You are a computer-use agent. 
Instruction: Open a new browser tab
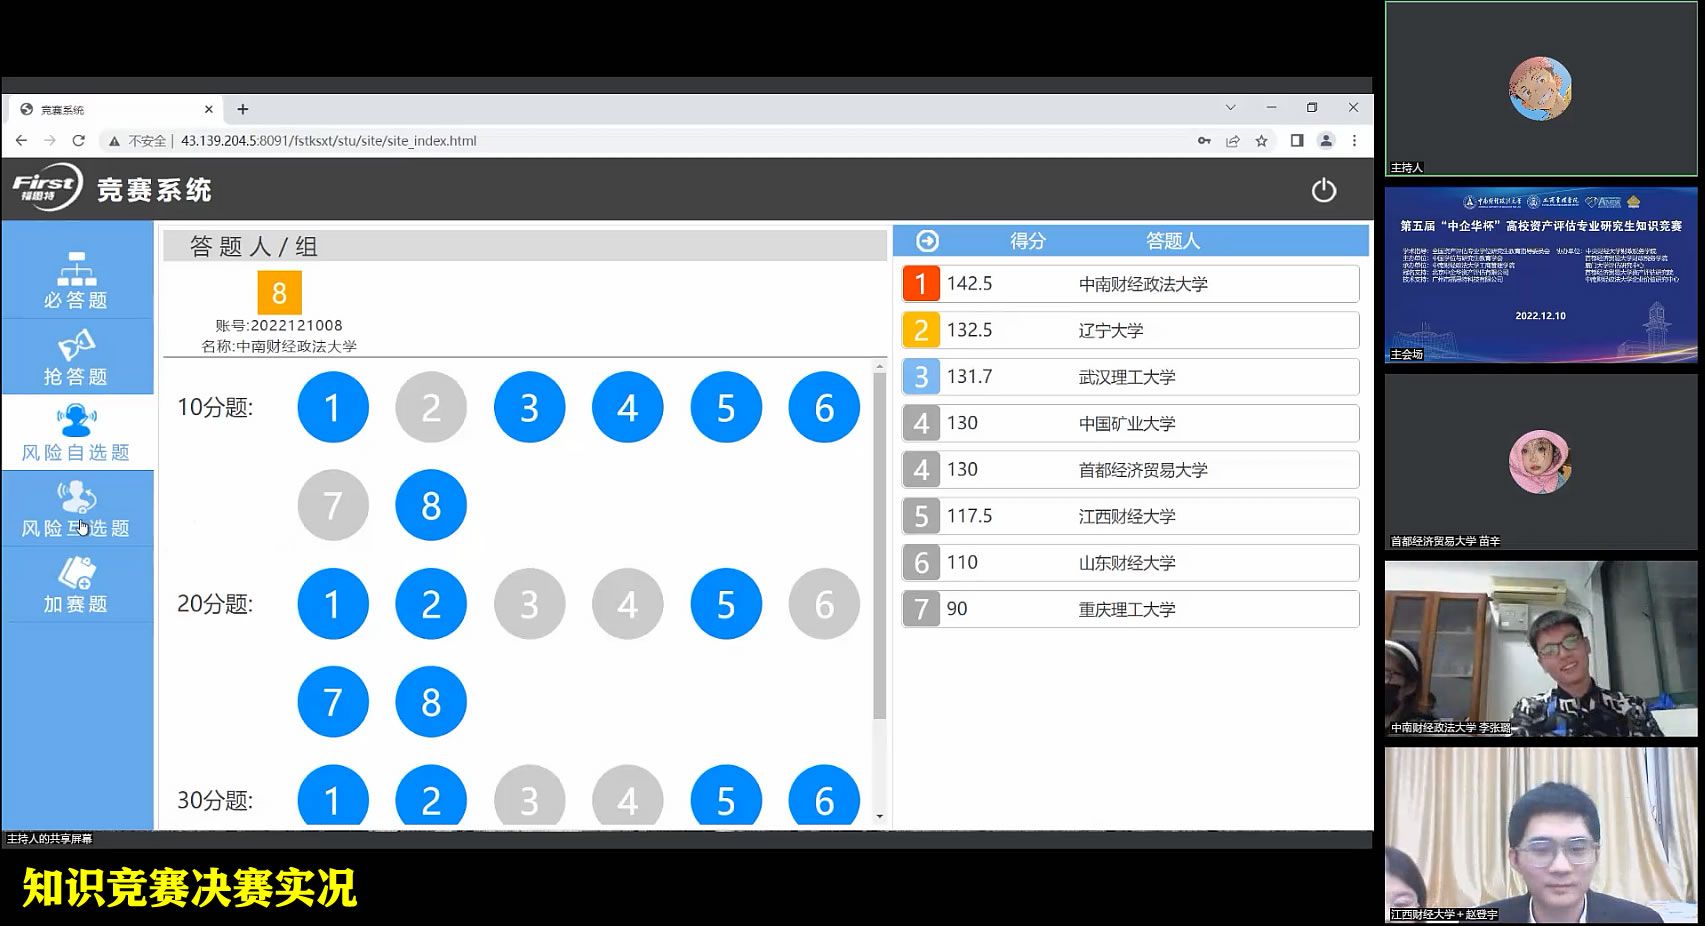click(242, 109)
